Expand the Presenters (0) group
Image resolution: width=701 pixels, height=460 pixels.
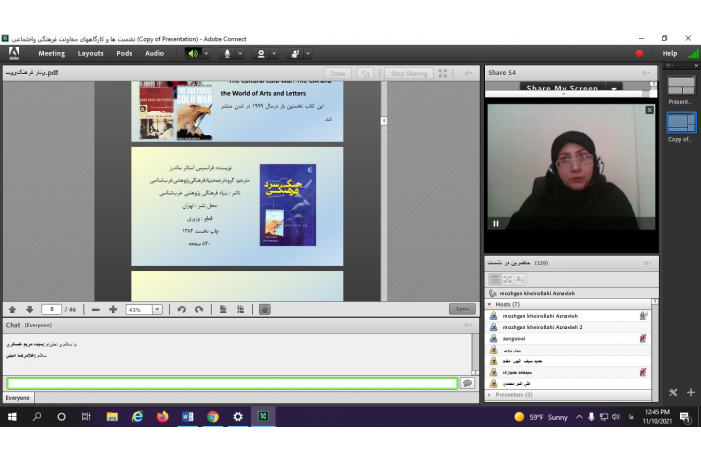tap(490, 395)
